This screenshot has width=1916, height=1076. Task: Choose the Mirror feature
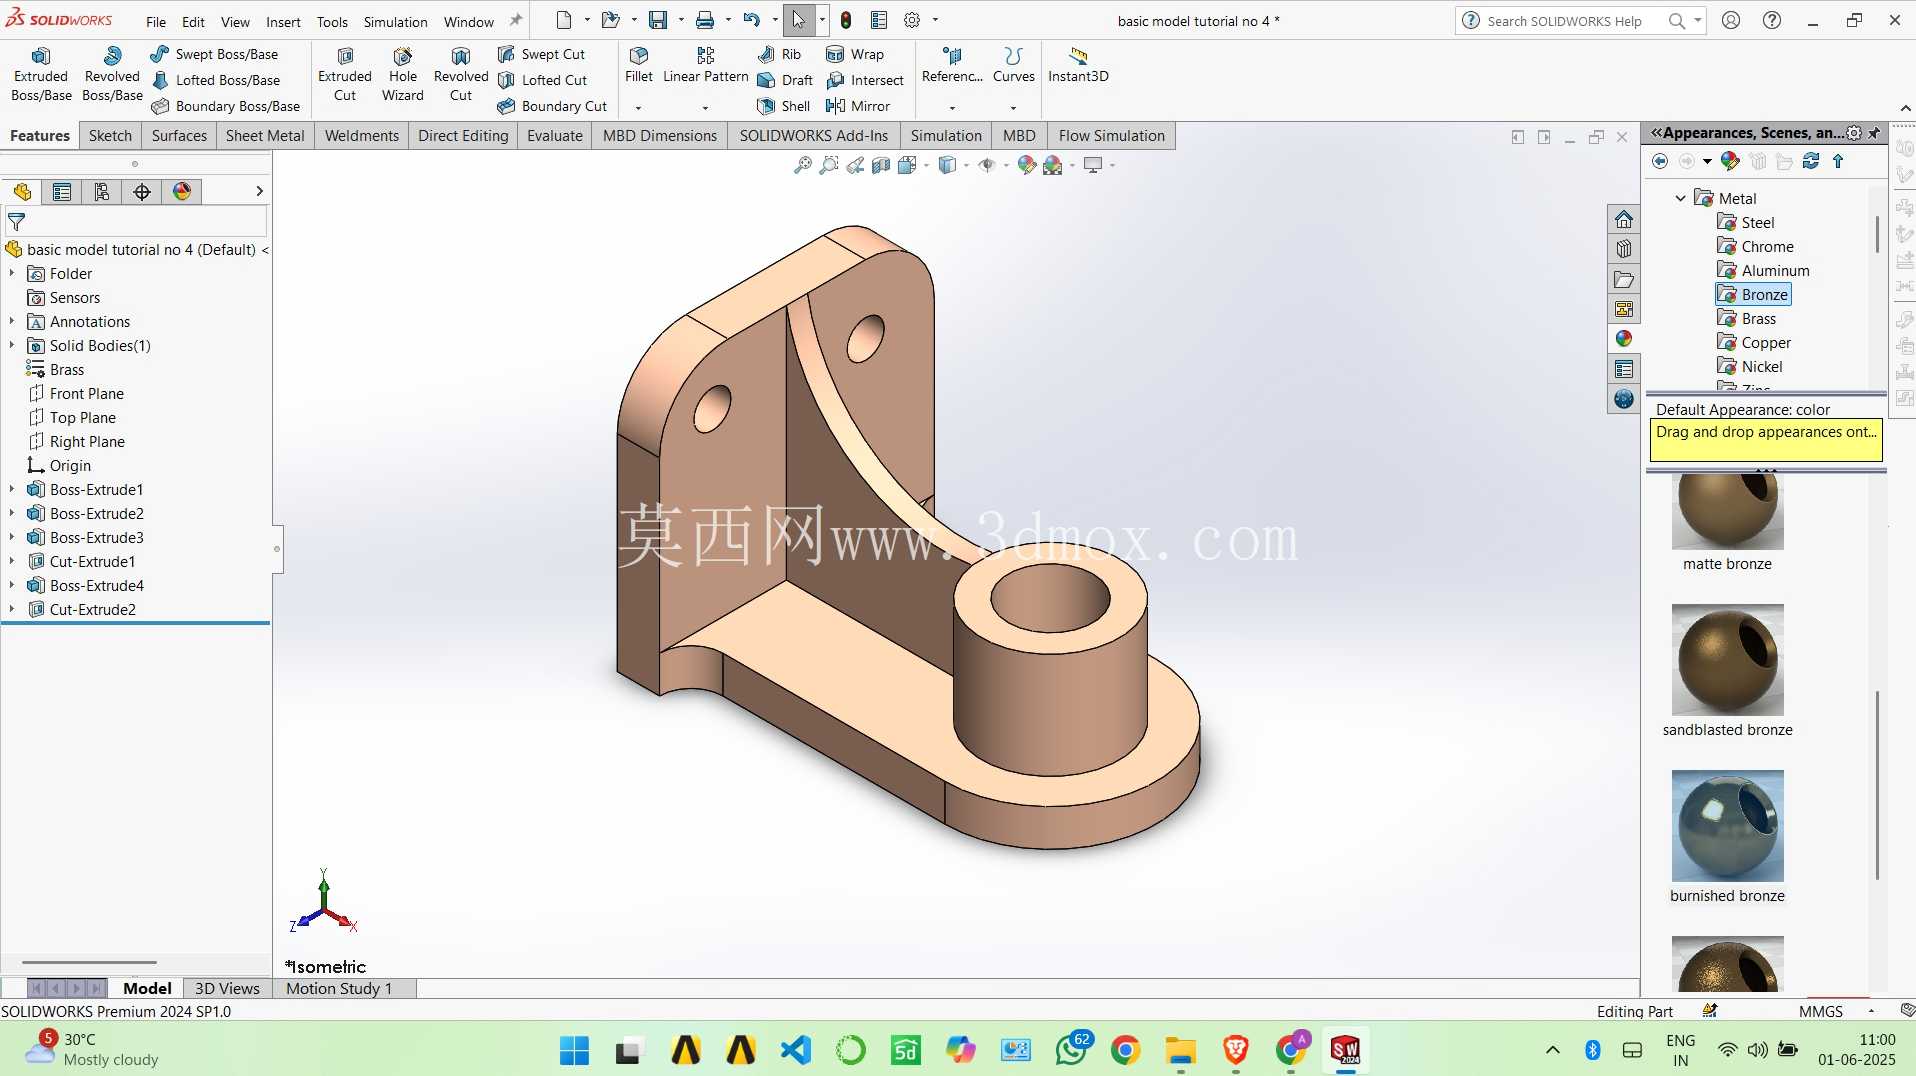858,106
